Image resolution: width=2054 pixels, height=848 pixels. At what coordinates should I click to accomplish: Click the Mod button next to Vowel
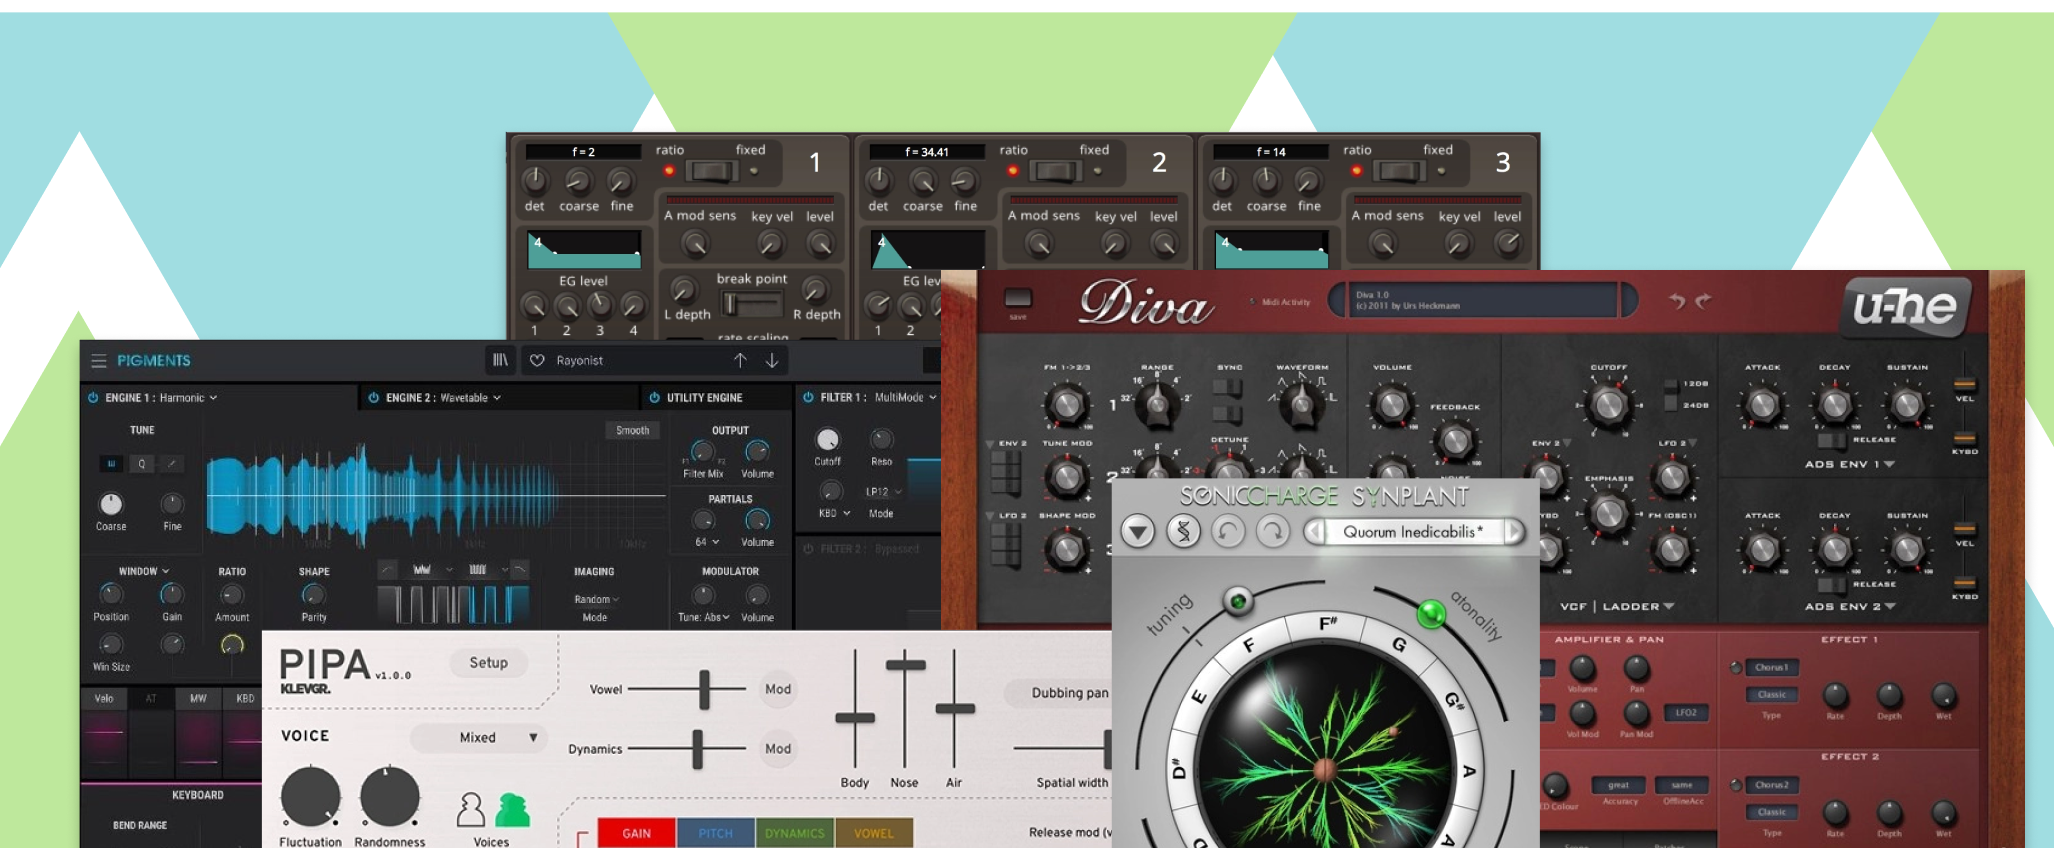(x=778, y=689)
